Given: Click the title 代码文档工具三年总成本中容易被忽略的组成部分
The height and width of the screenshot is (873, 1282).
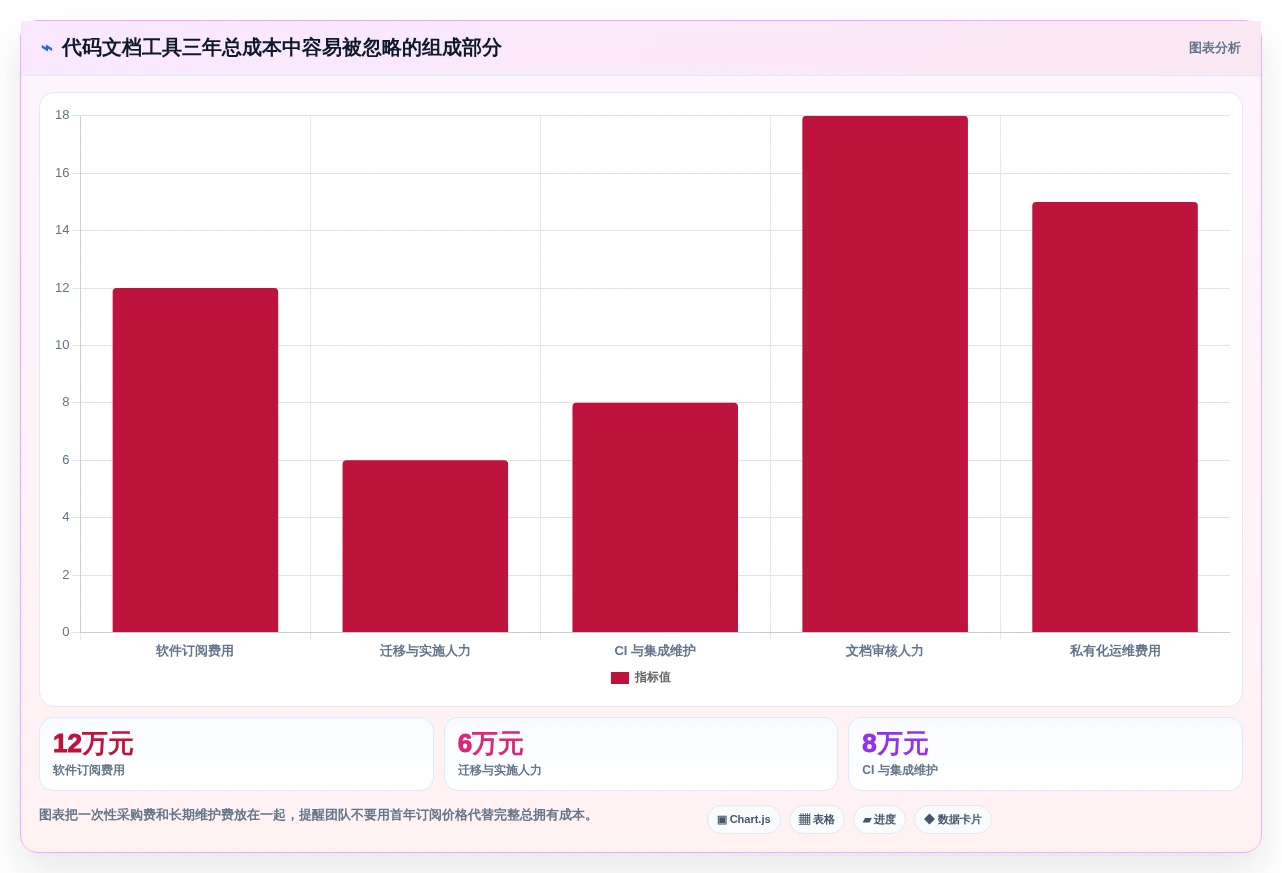Looking at the screenshot, I should tap(281, 48).
